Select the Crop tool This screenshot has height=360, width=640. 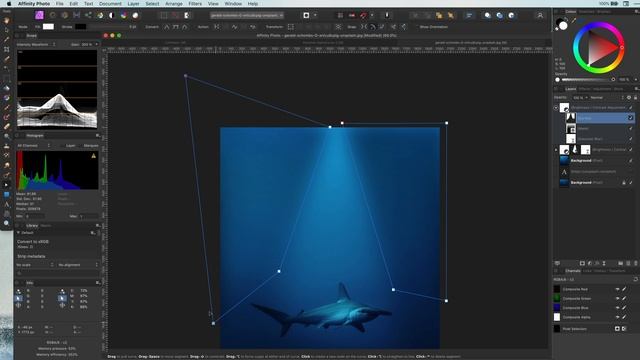pyautogui.click(x=7, y=49)
